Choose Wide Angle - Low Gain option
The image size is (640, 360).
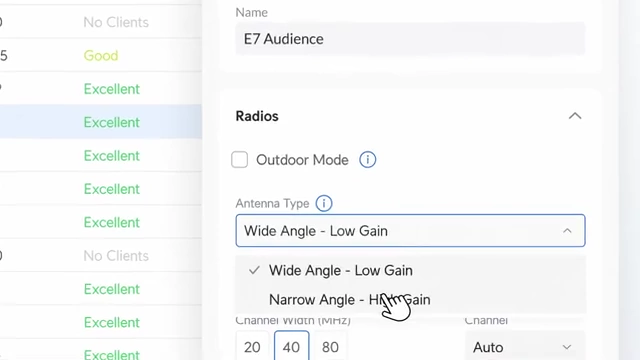click(x=410, y=270)
